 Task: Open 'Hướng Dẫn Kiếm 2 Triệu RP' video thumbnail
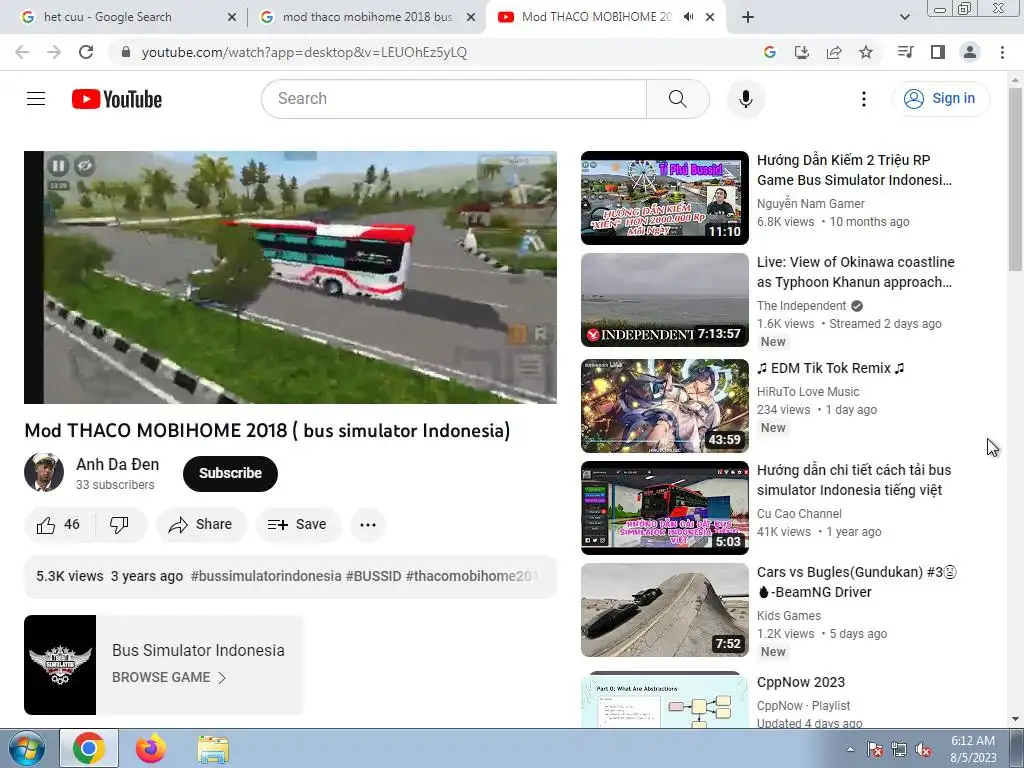[665, 198]
